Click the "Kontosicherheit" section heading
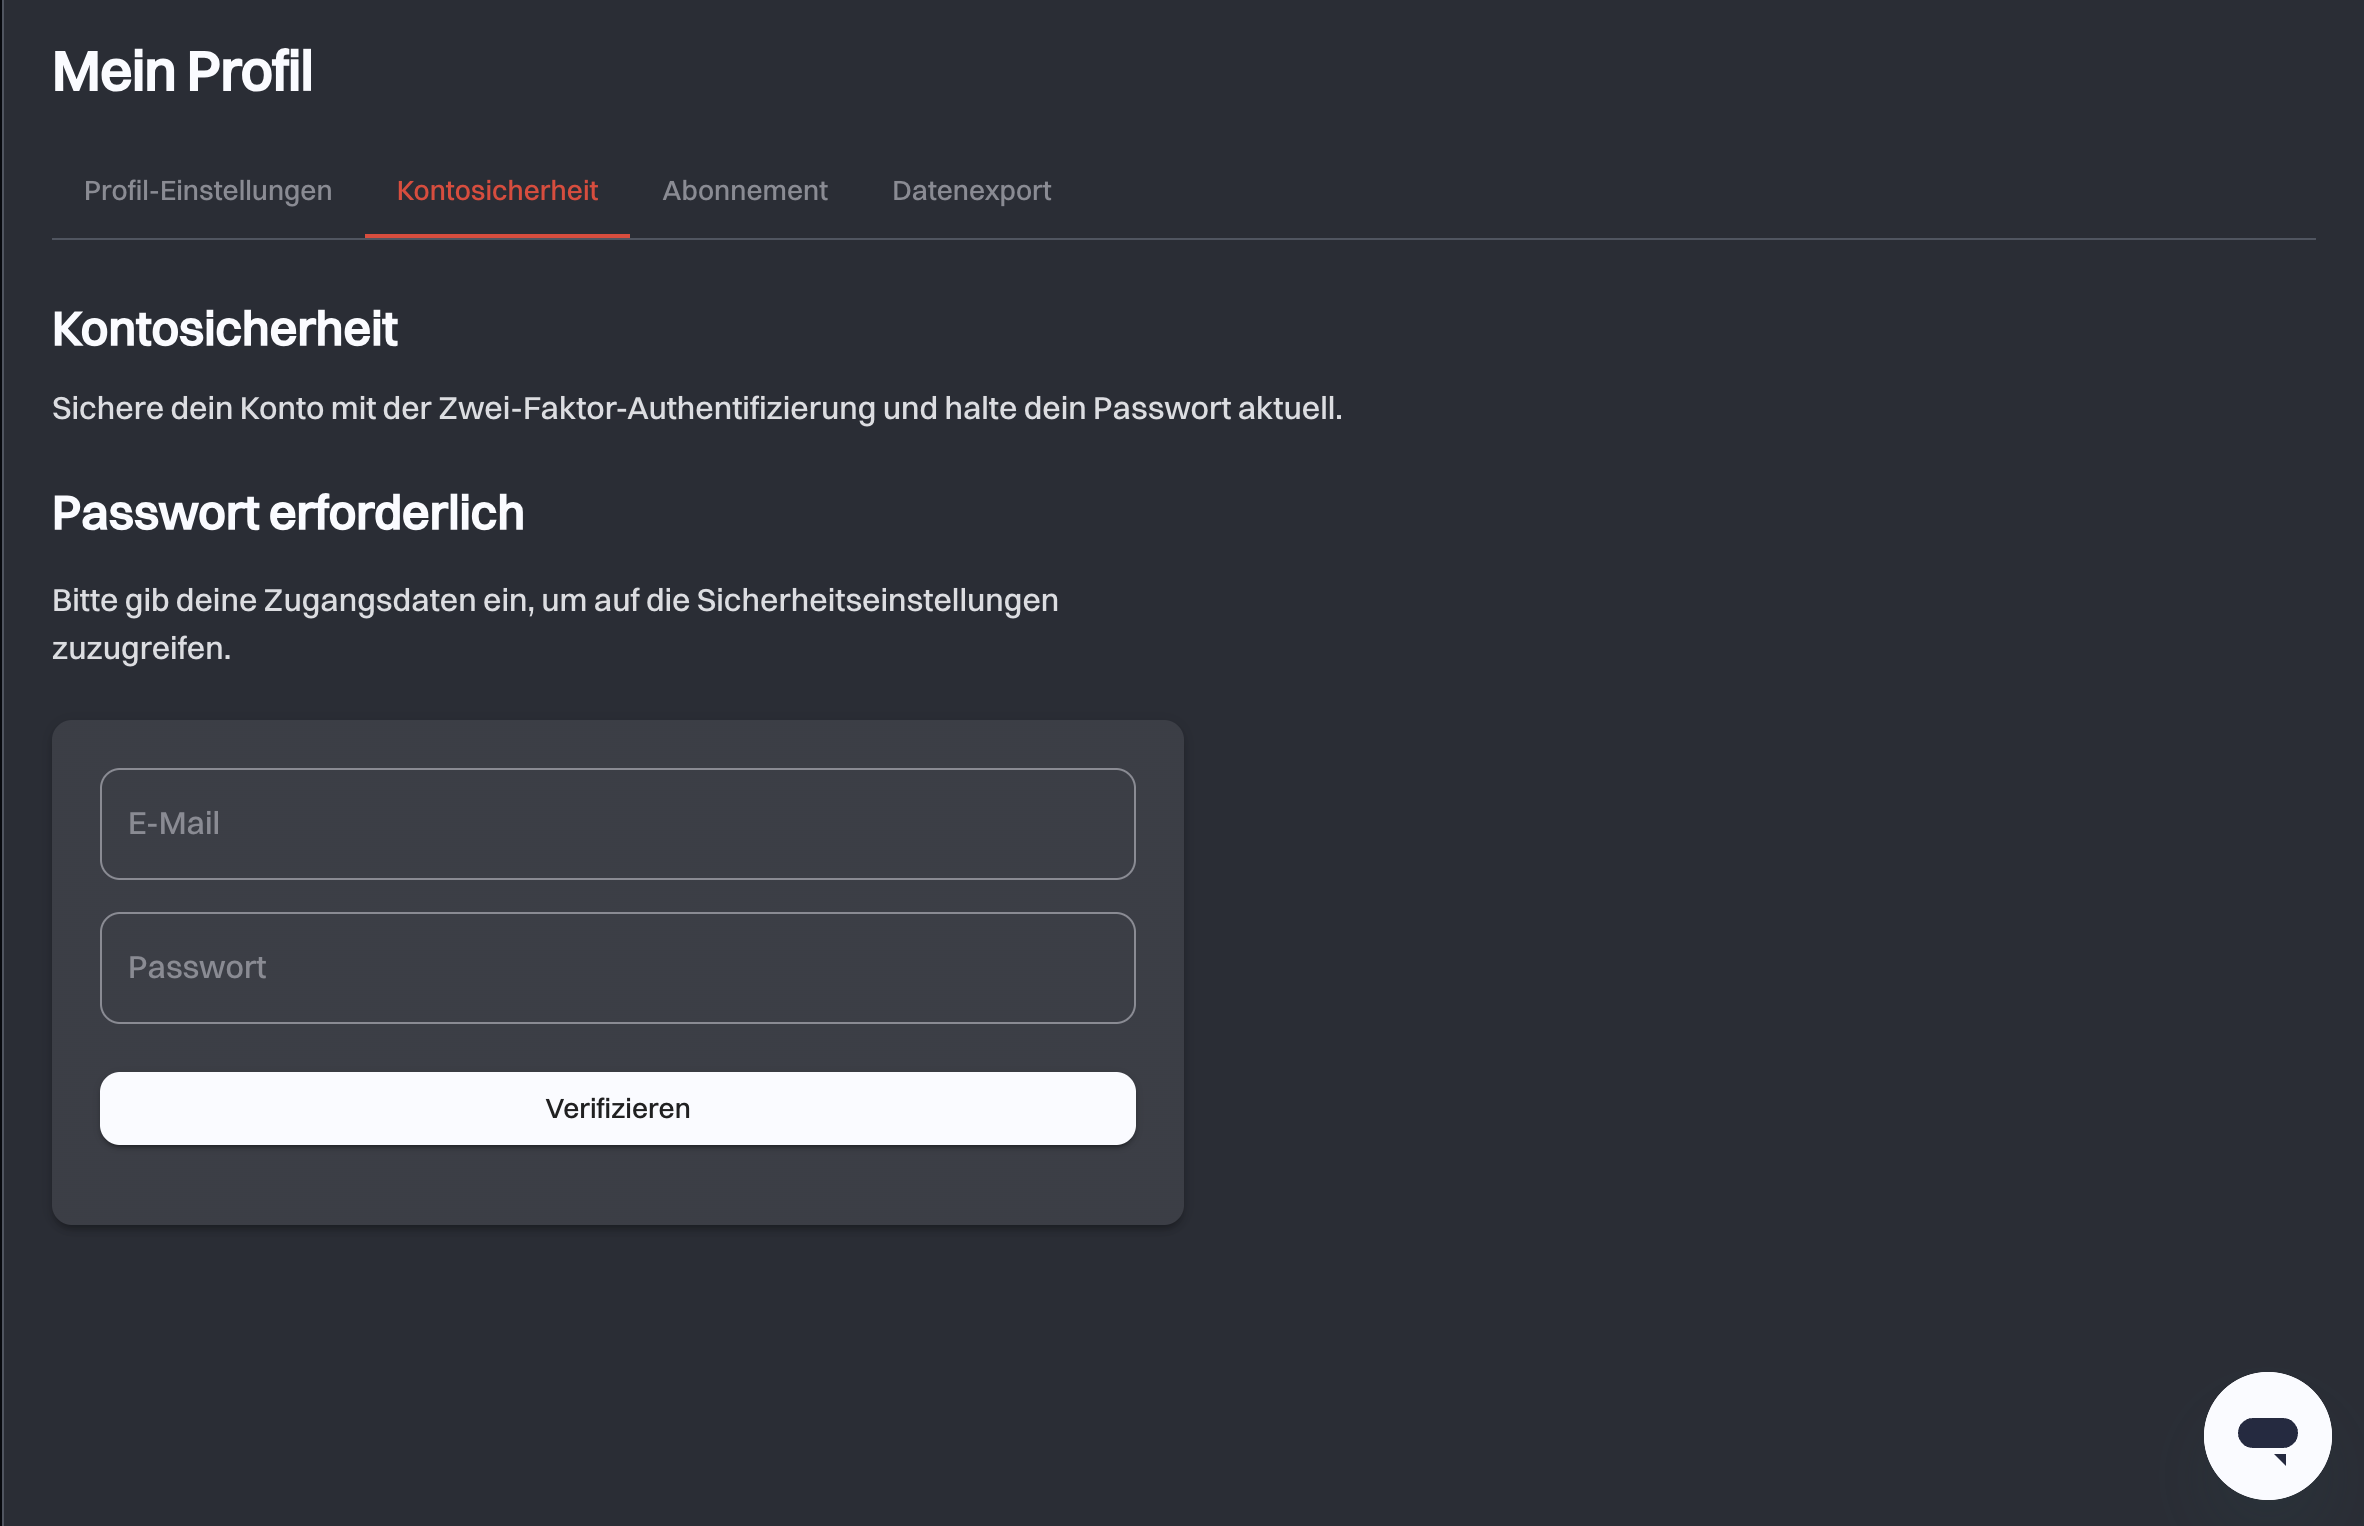Screen dimensions: 2364x1526 pyautogui.click(x=225, y=329)
